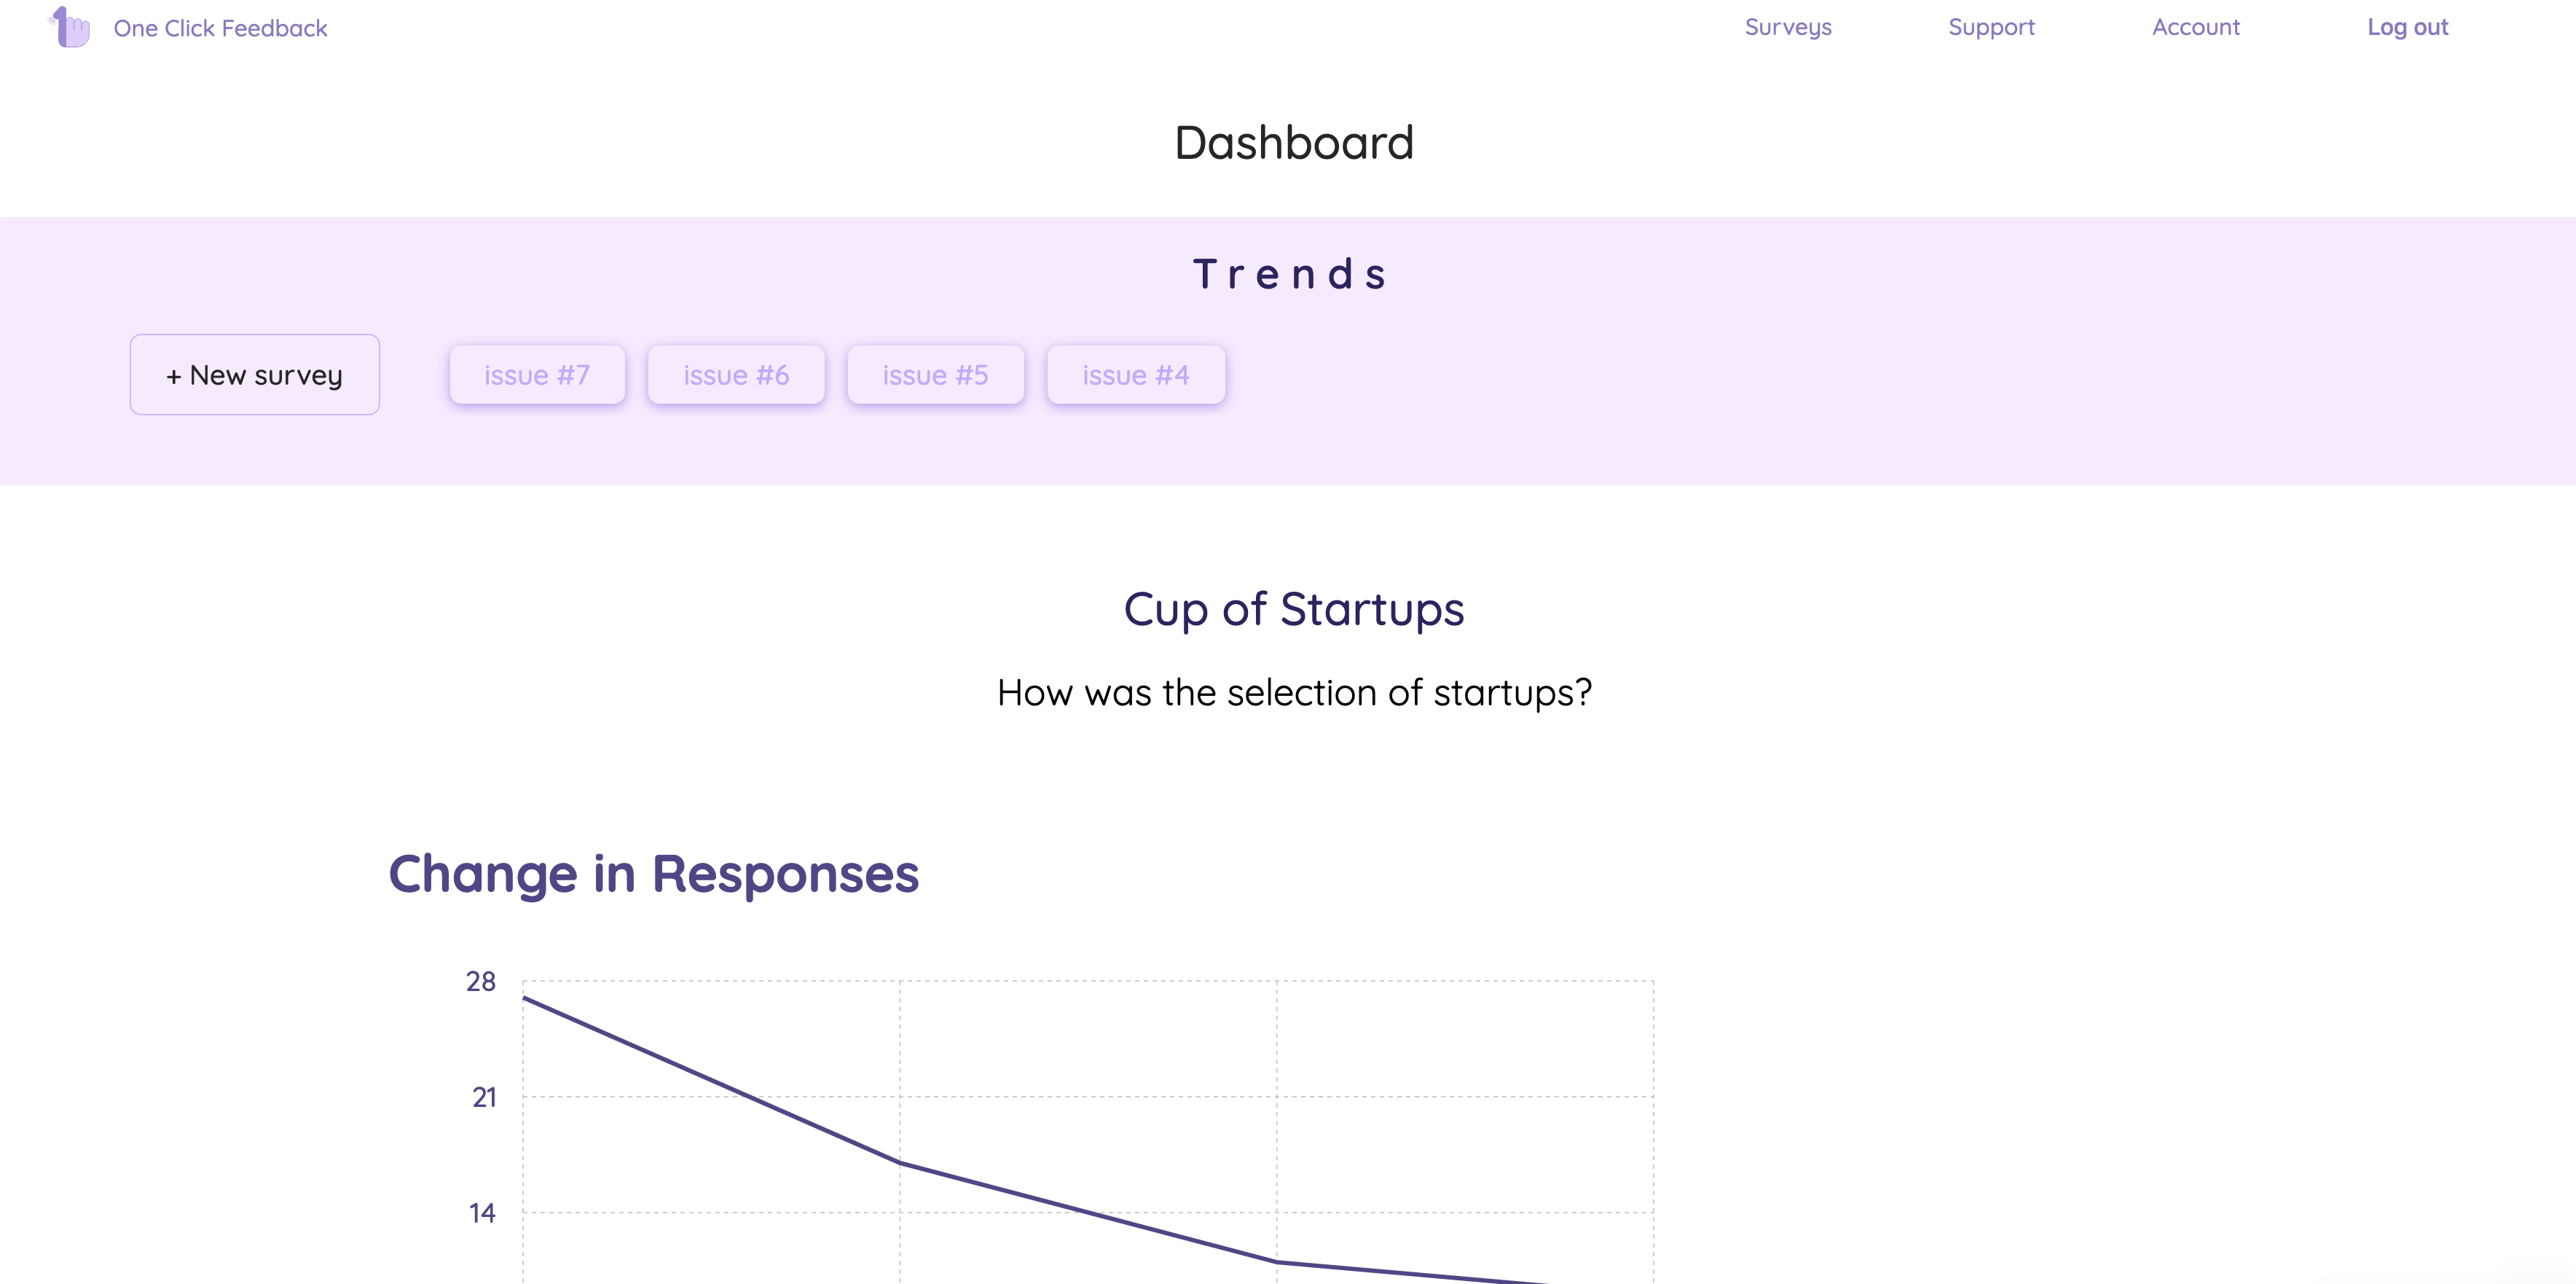Screen dimensions: 2576x1284
Task: Open the One Click Feedback home link
Action: pos(220,28)
